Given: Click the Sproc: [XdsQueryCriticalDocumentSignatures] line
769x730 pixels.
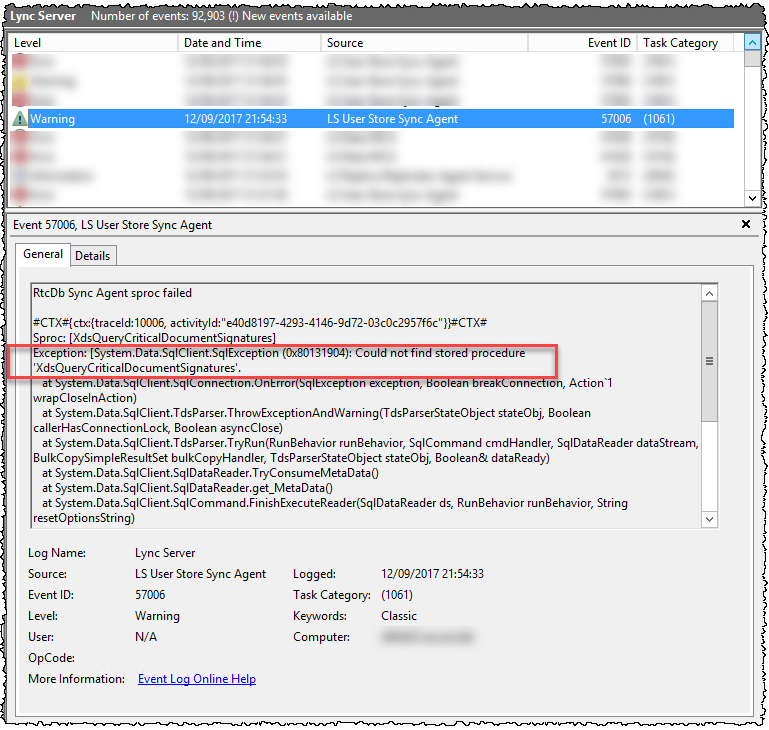Looking at the screenshot, I should tap(154, 338).
